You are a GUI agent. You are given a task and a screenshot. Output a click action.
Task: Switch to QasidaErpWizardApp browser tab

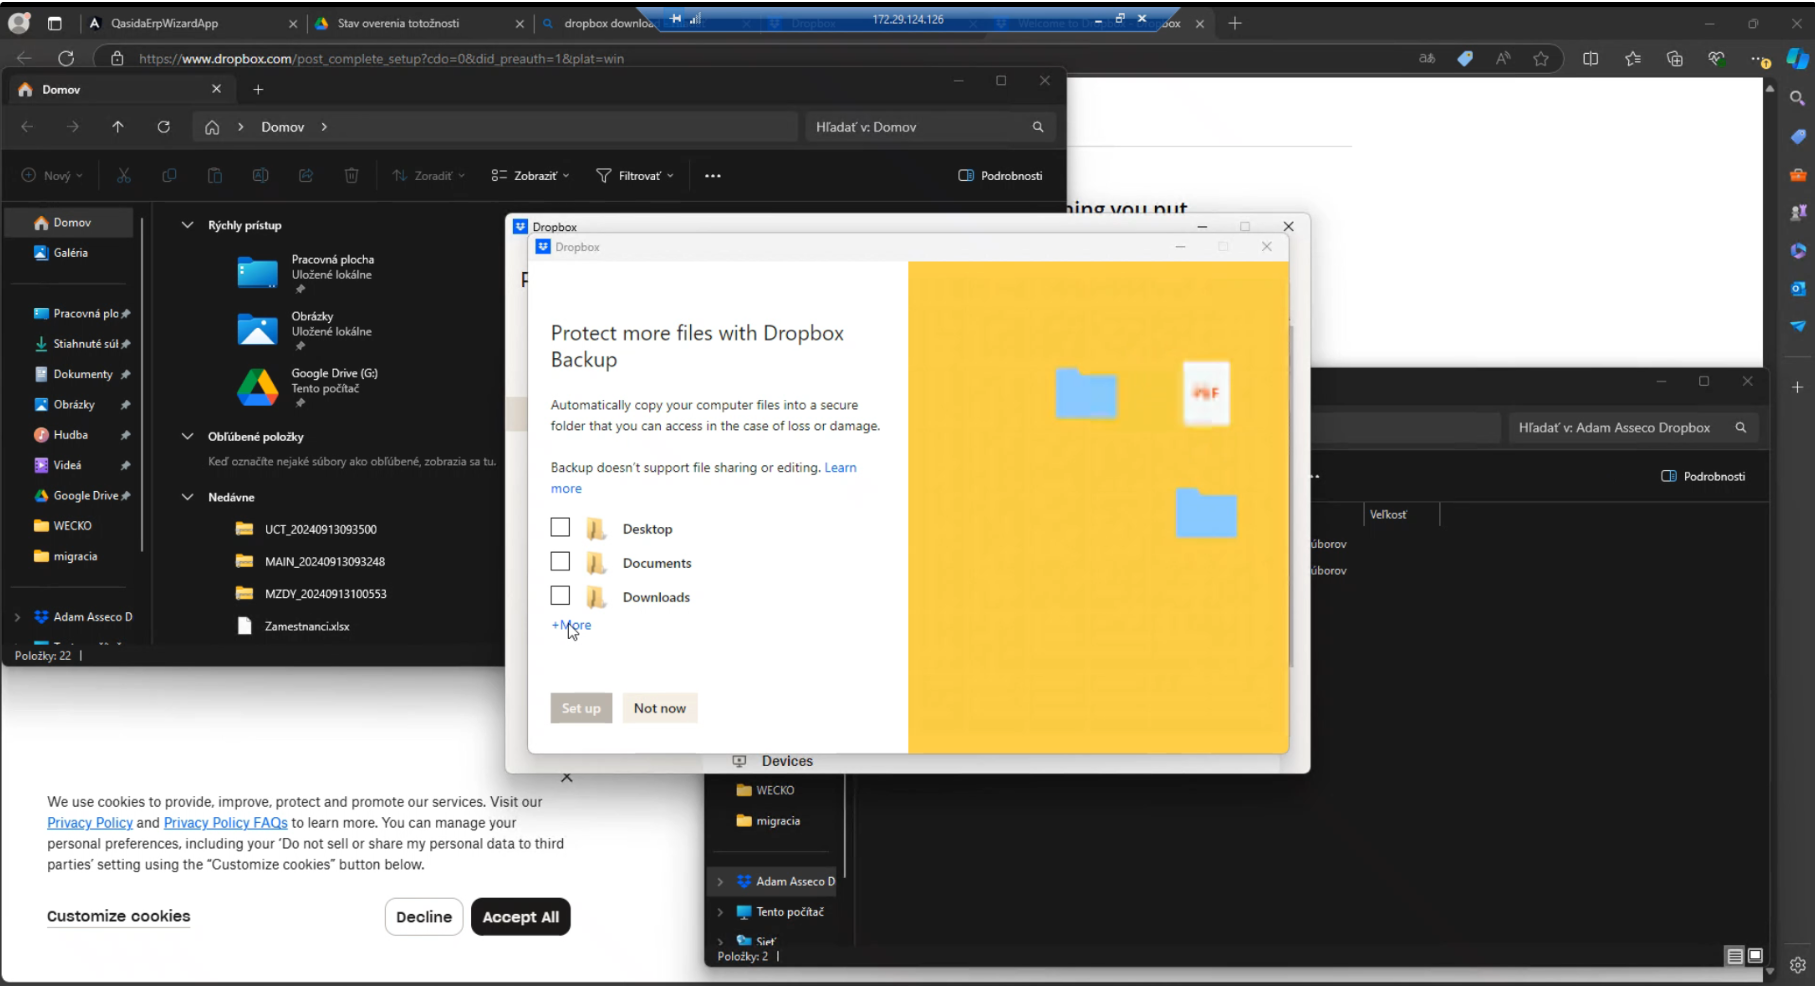[190, 23]
